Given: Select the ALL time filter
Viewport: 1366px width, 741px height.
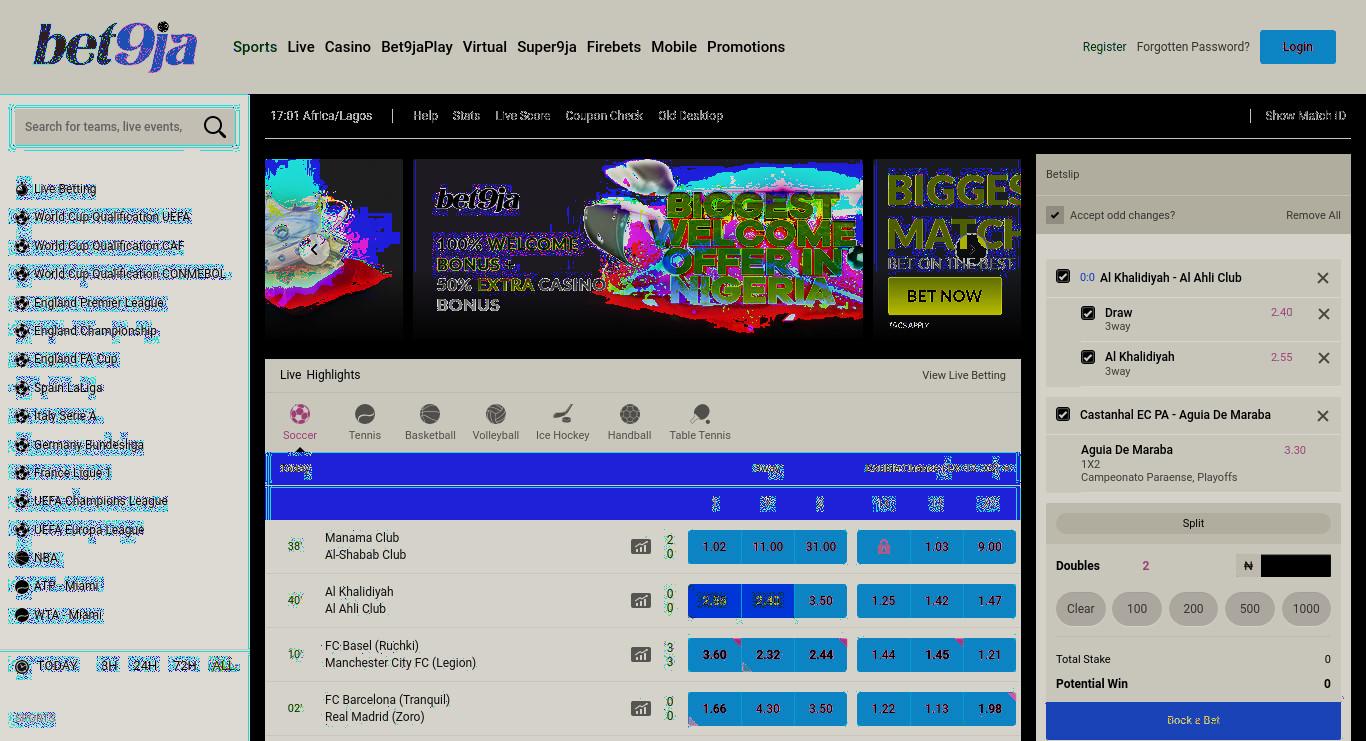Looking at the screenshot, I should tap(222, 665).
